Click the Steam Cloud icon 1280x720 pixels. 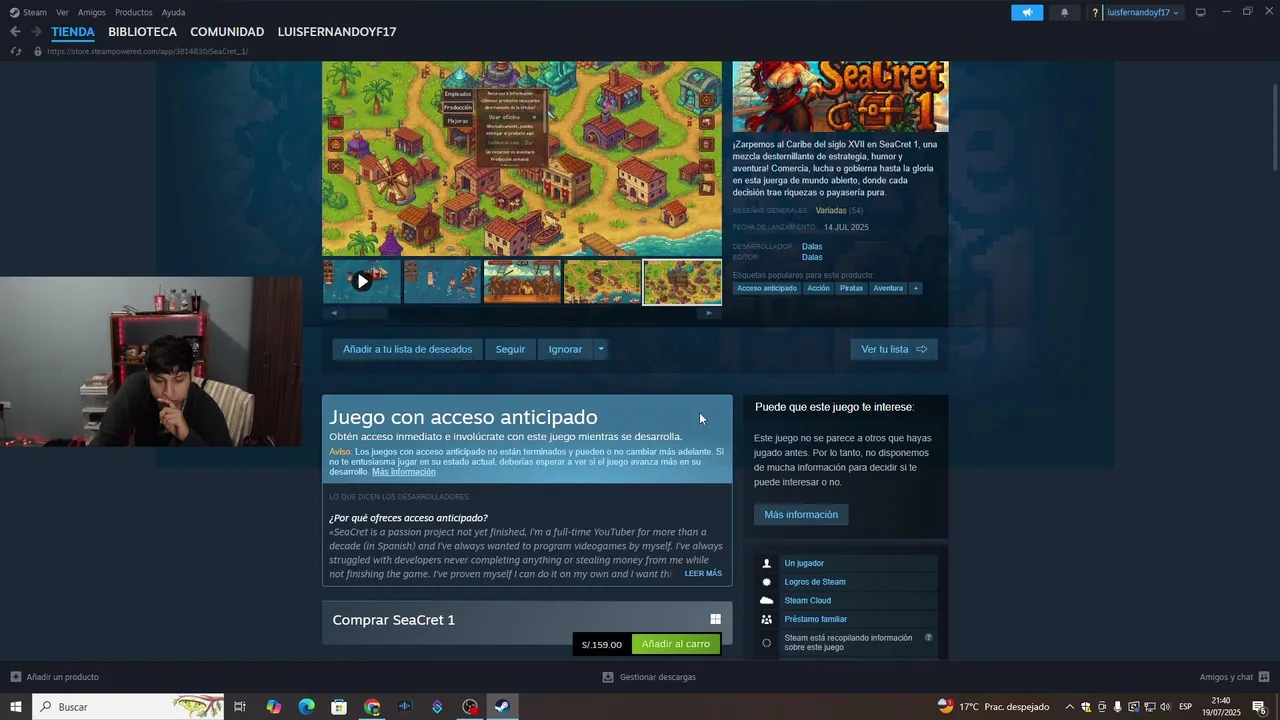click(767, 600)
